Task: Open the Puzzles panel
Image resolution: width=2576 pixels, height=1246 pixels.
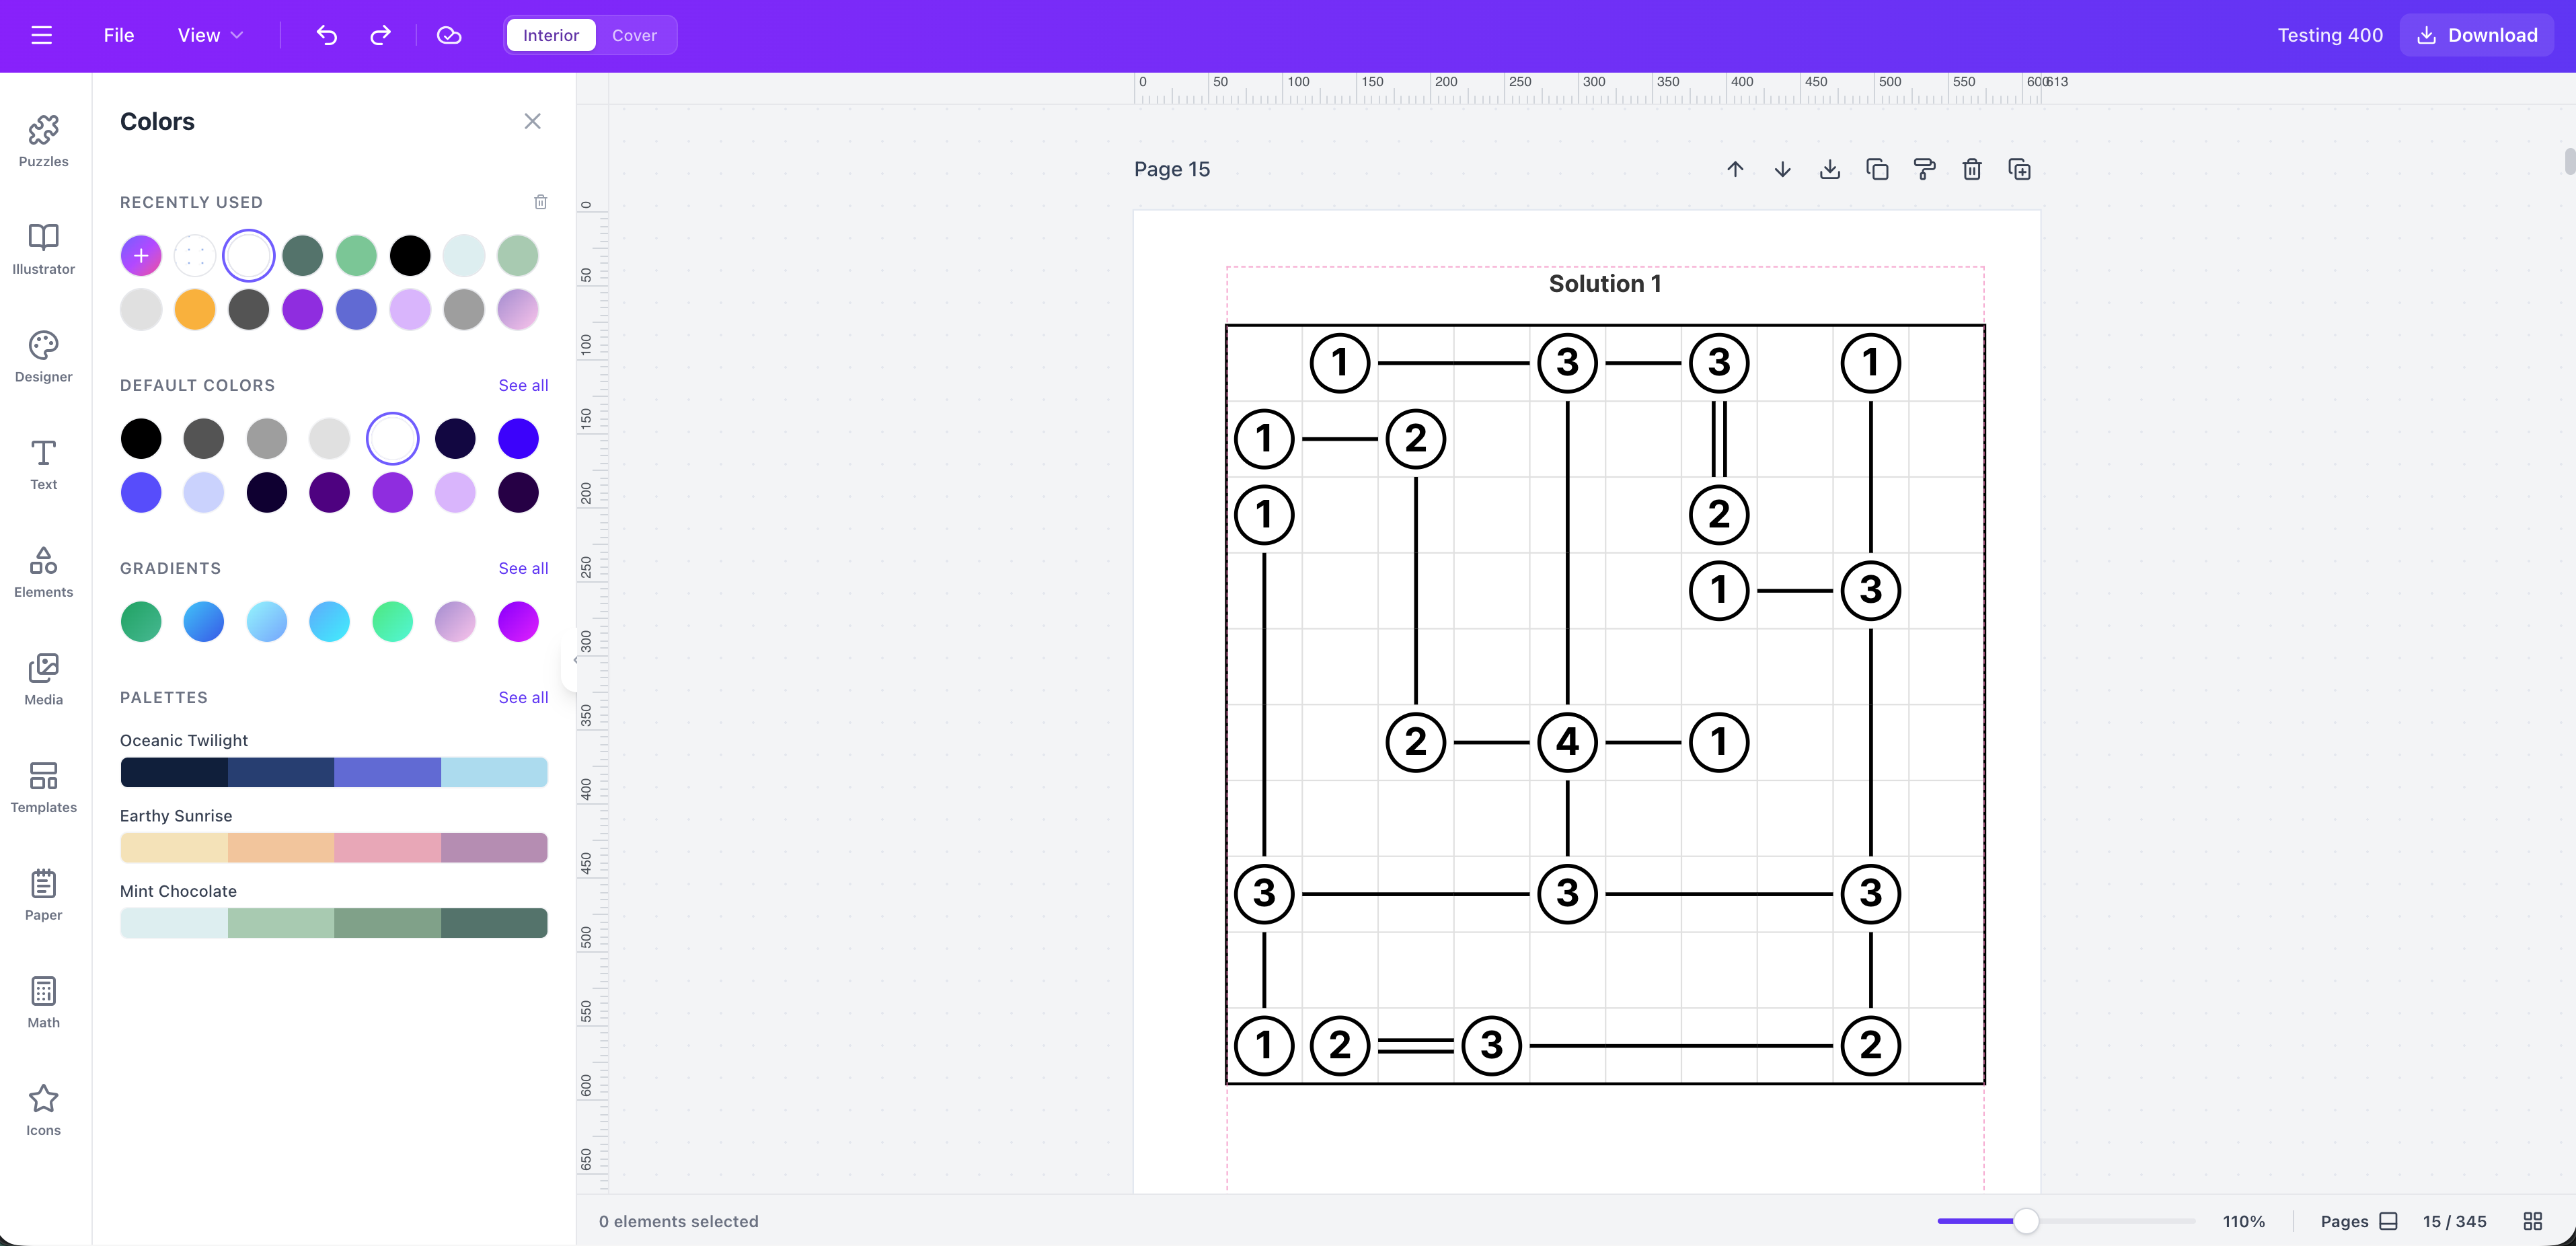Action: tap(43, 140)
